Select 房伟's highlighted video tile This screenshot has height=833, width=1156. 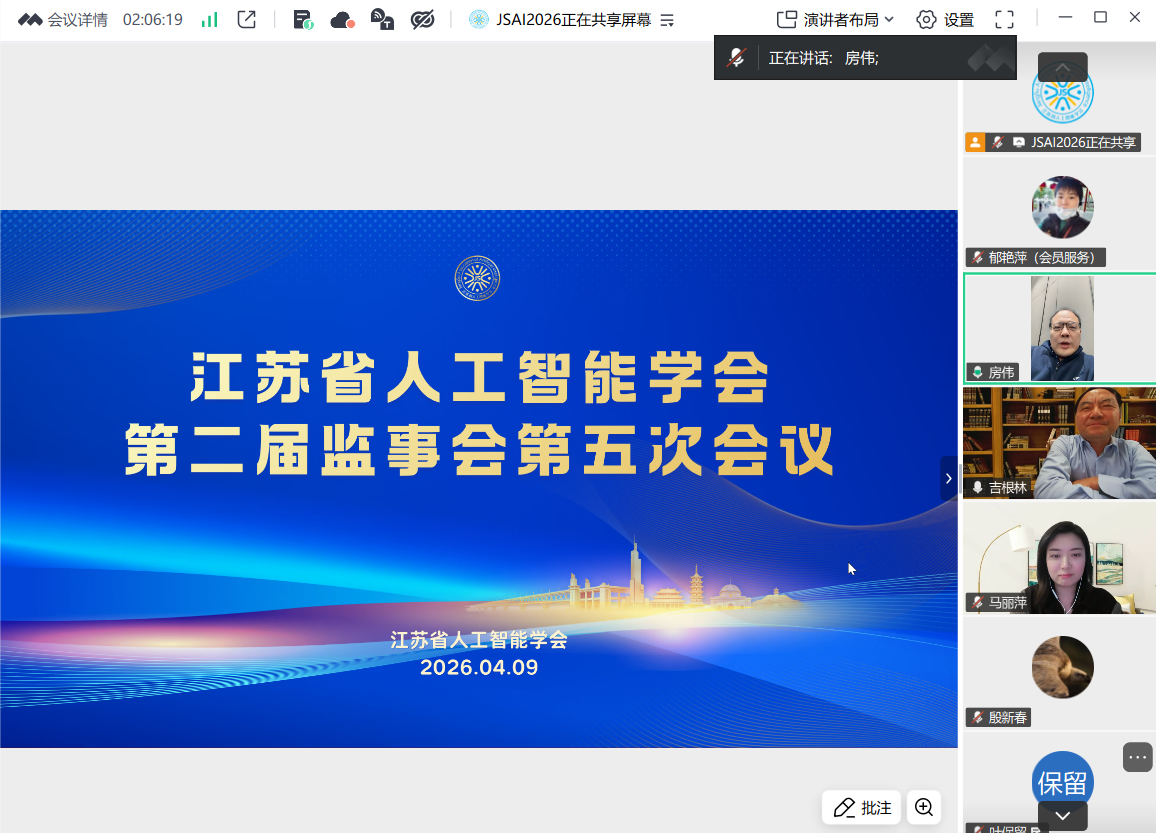tap(1058, 328)
